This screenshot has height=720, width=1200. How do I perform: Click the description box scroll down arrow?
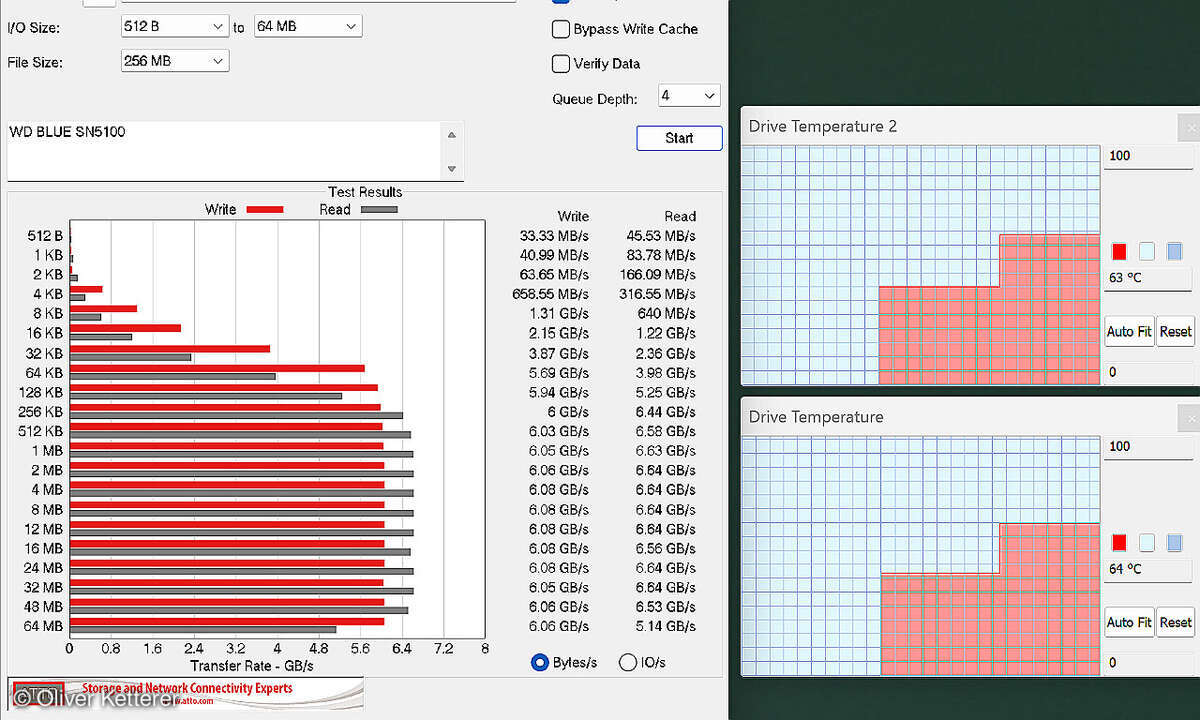(x=451, y=169)
